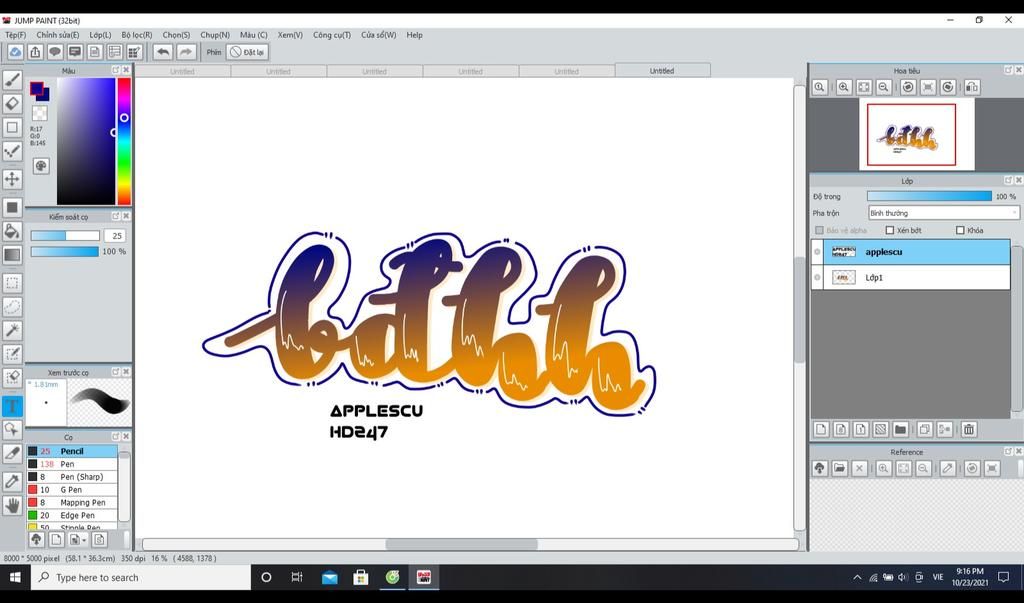Toggle the Bảo vệ alpha checkbox
The height and width of the screenshot is (603, 1024).
pos(820,230)
